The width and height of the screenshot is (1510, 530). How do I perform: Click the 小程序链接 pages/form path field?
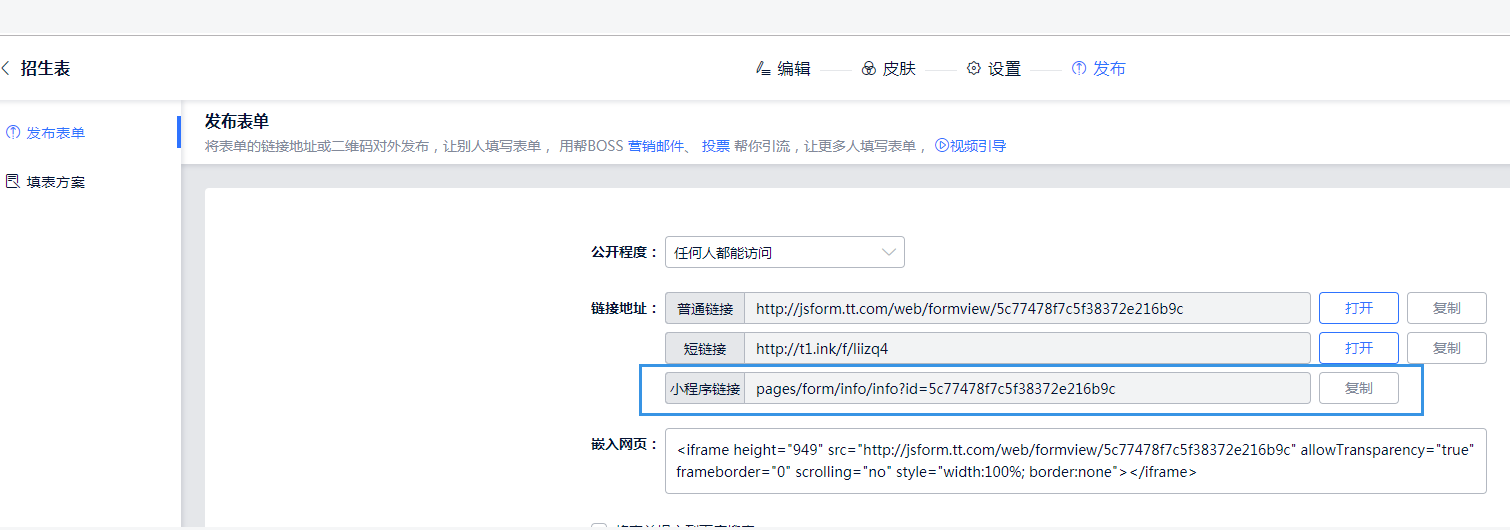click(1027, 388)
